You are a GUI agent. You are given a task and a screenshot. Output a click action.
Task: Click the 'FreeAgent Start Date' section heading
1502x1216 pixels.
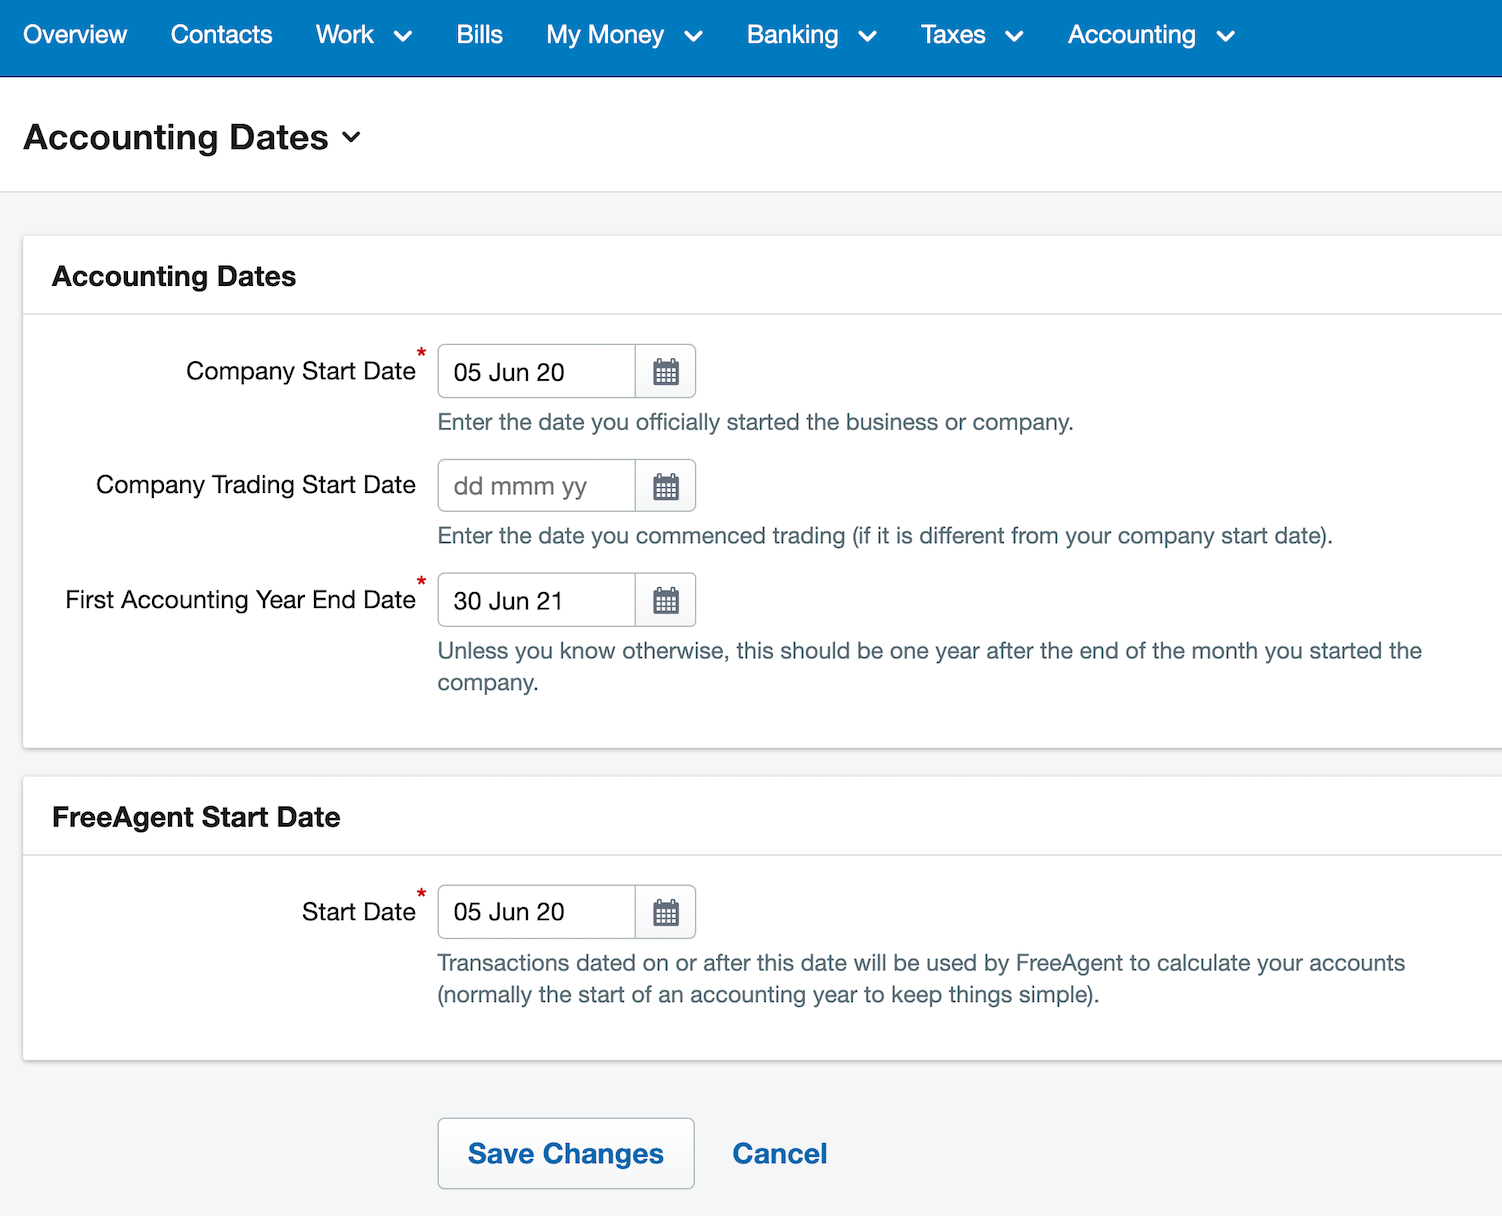[x=196, y=817]
